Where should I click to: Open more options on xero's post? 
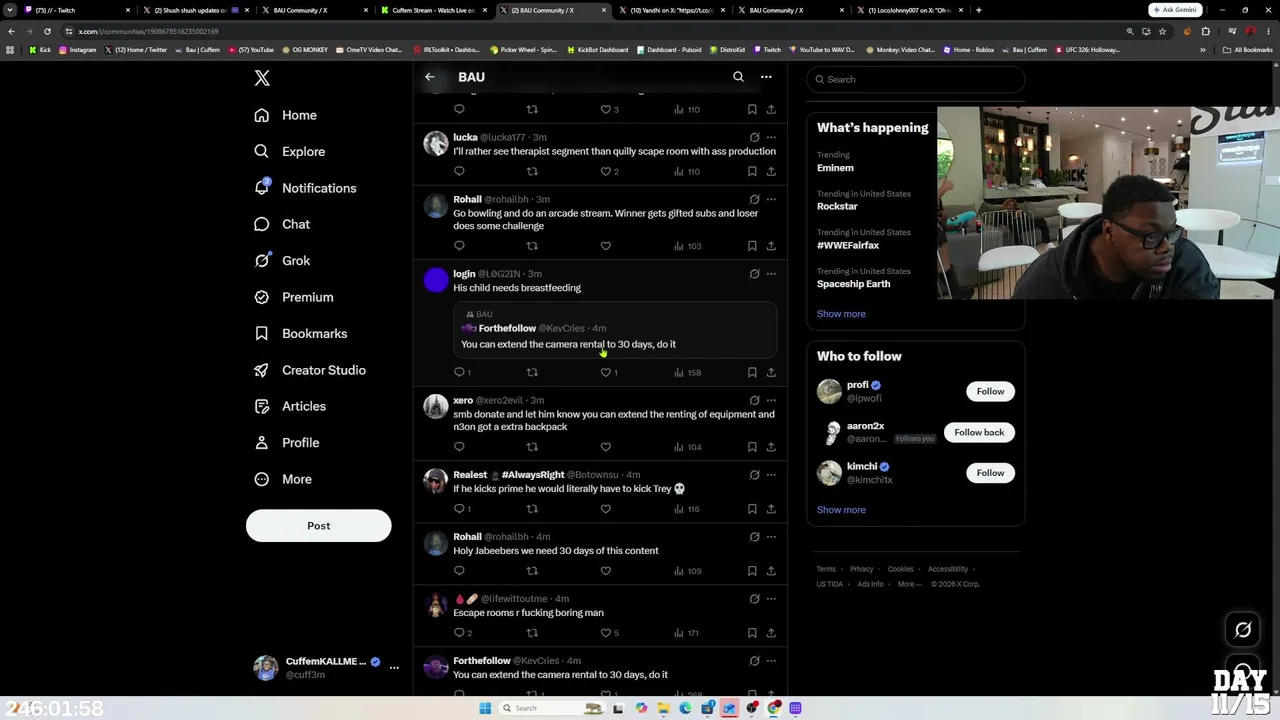tap(771, 400)
